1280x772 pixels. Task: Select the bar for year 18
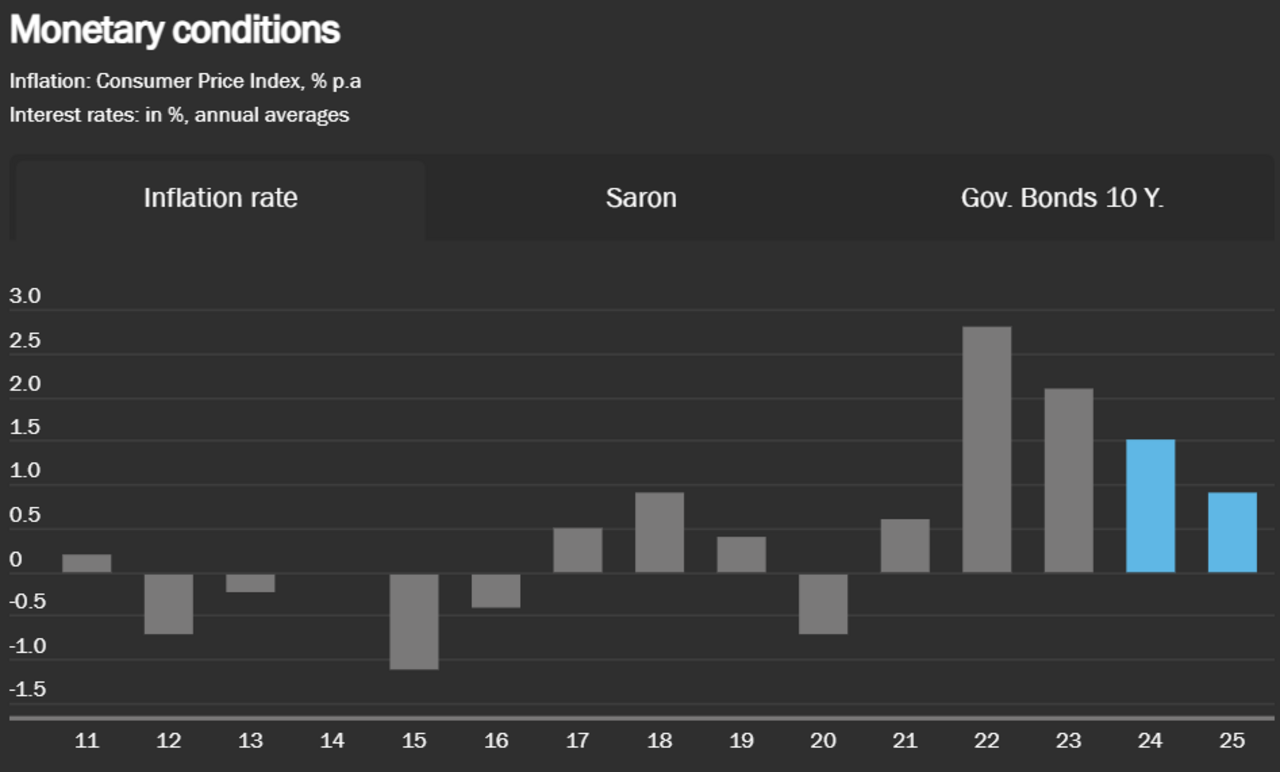tap(660, 533)
